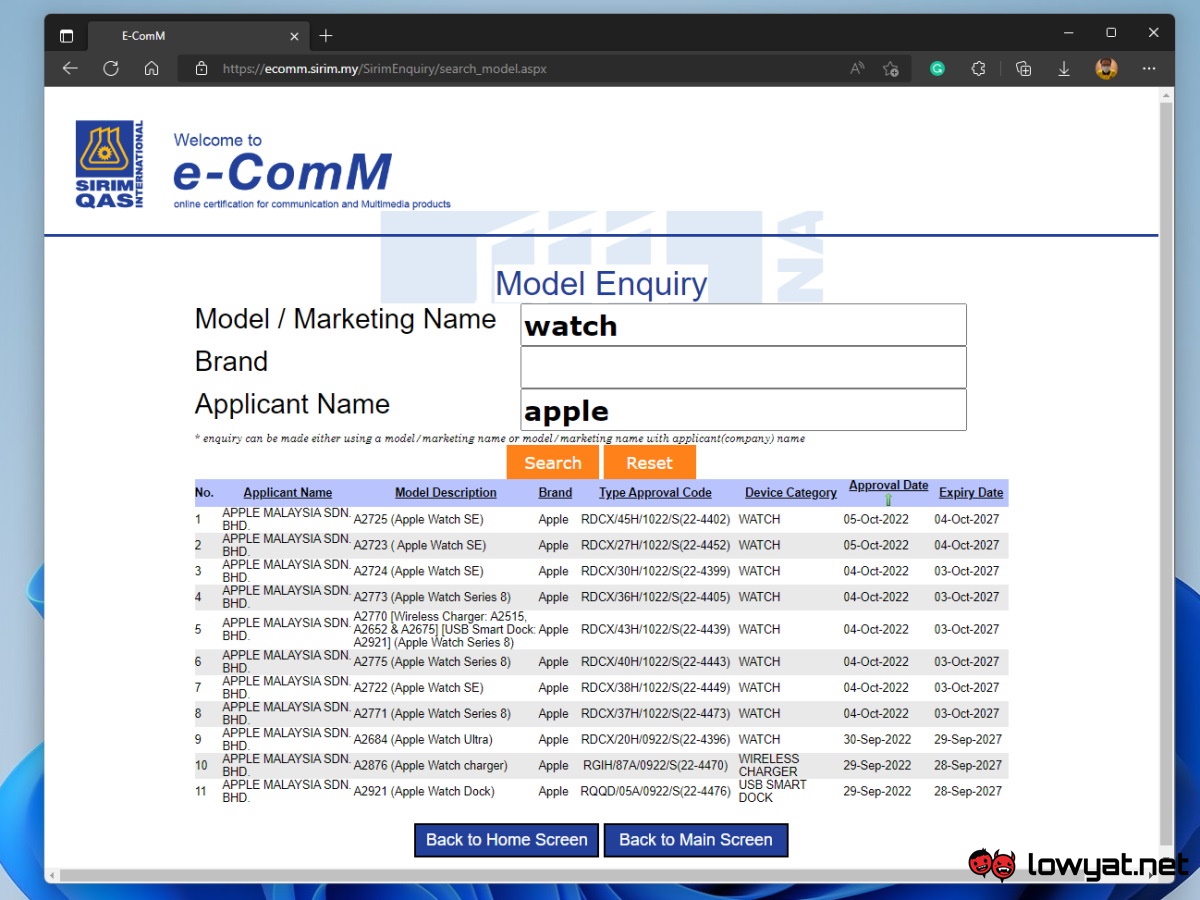
Task: Select A2725 (Apple Watch SE) cell
Action: pyautogui.click(x=419, y=519)
